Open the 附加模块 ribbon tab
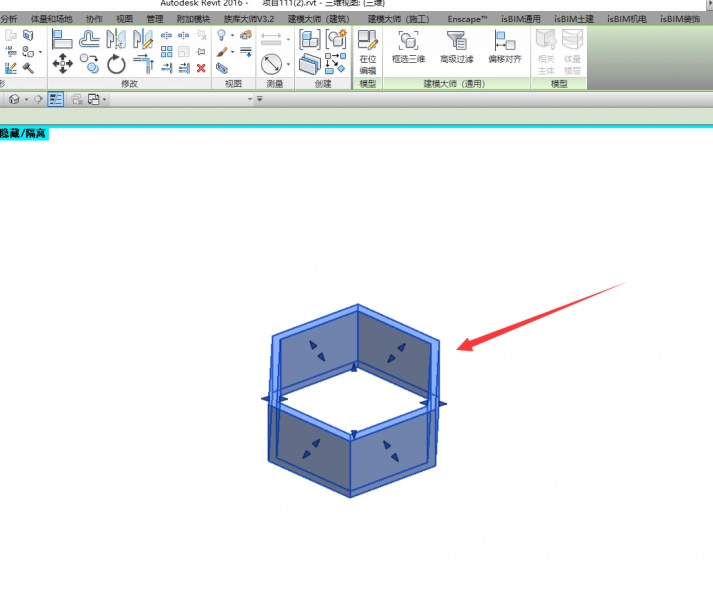The width and height of the screenshot is (713, 600). 193,19
